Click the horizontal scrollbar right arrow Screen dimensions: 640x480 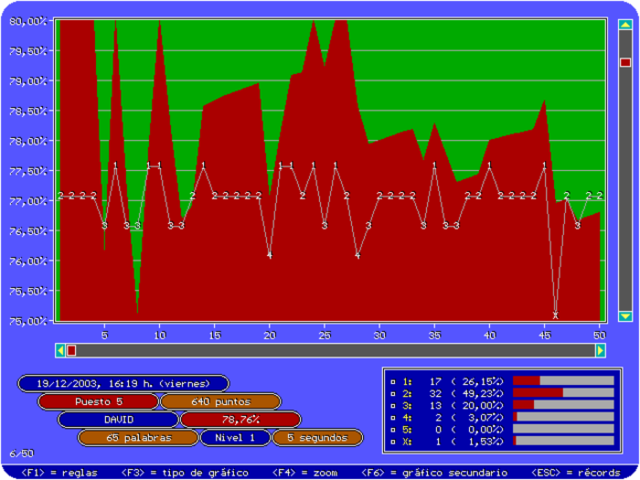(x=600, y=351)
